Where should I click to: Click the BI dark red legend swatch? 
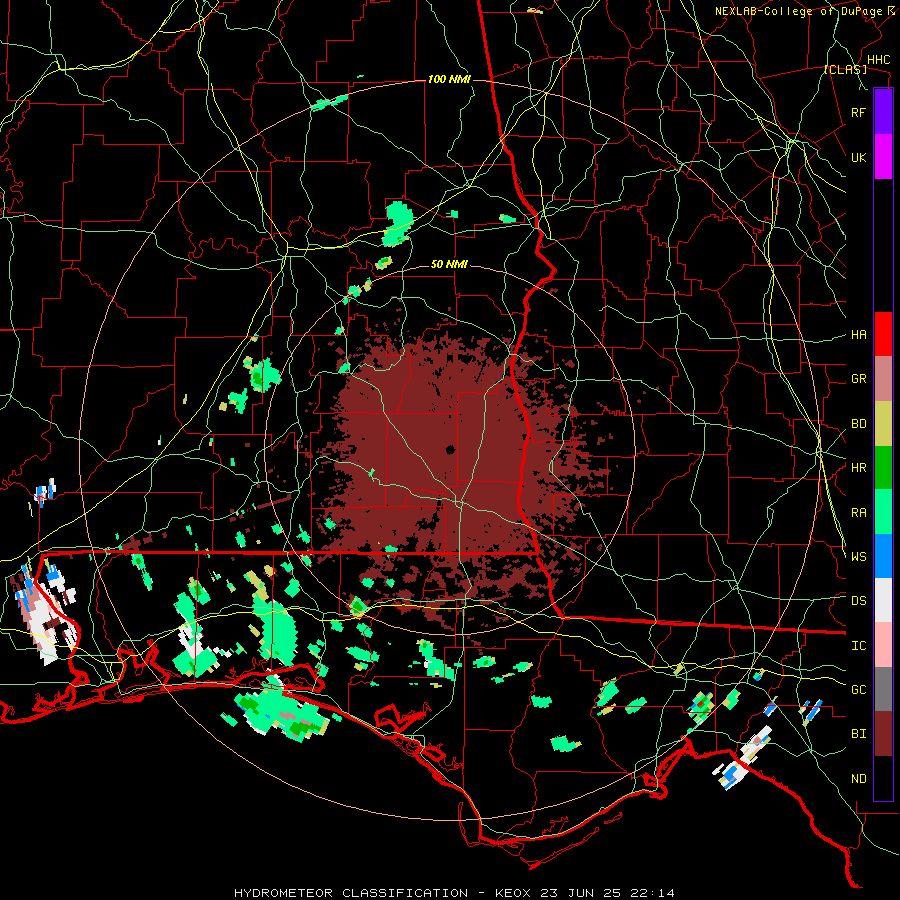point(883,734)
